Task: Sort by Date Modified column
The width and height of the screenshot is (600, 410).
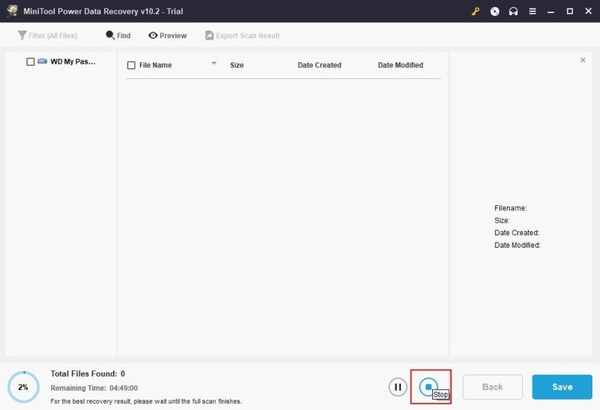Action: [x=400, y=65]
